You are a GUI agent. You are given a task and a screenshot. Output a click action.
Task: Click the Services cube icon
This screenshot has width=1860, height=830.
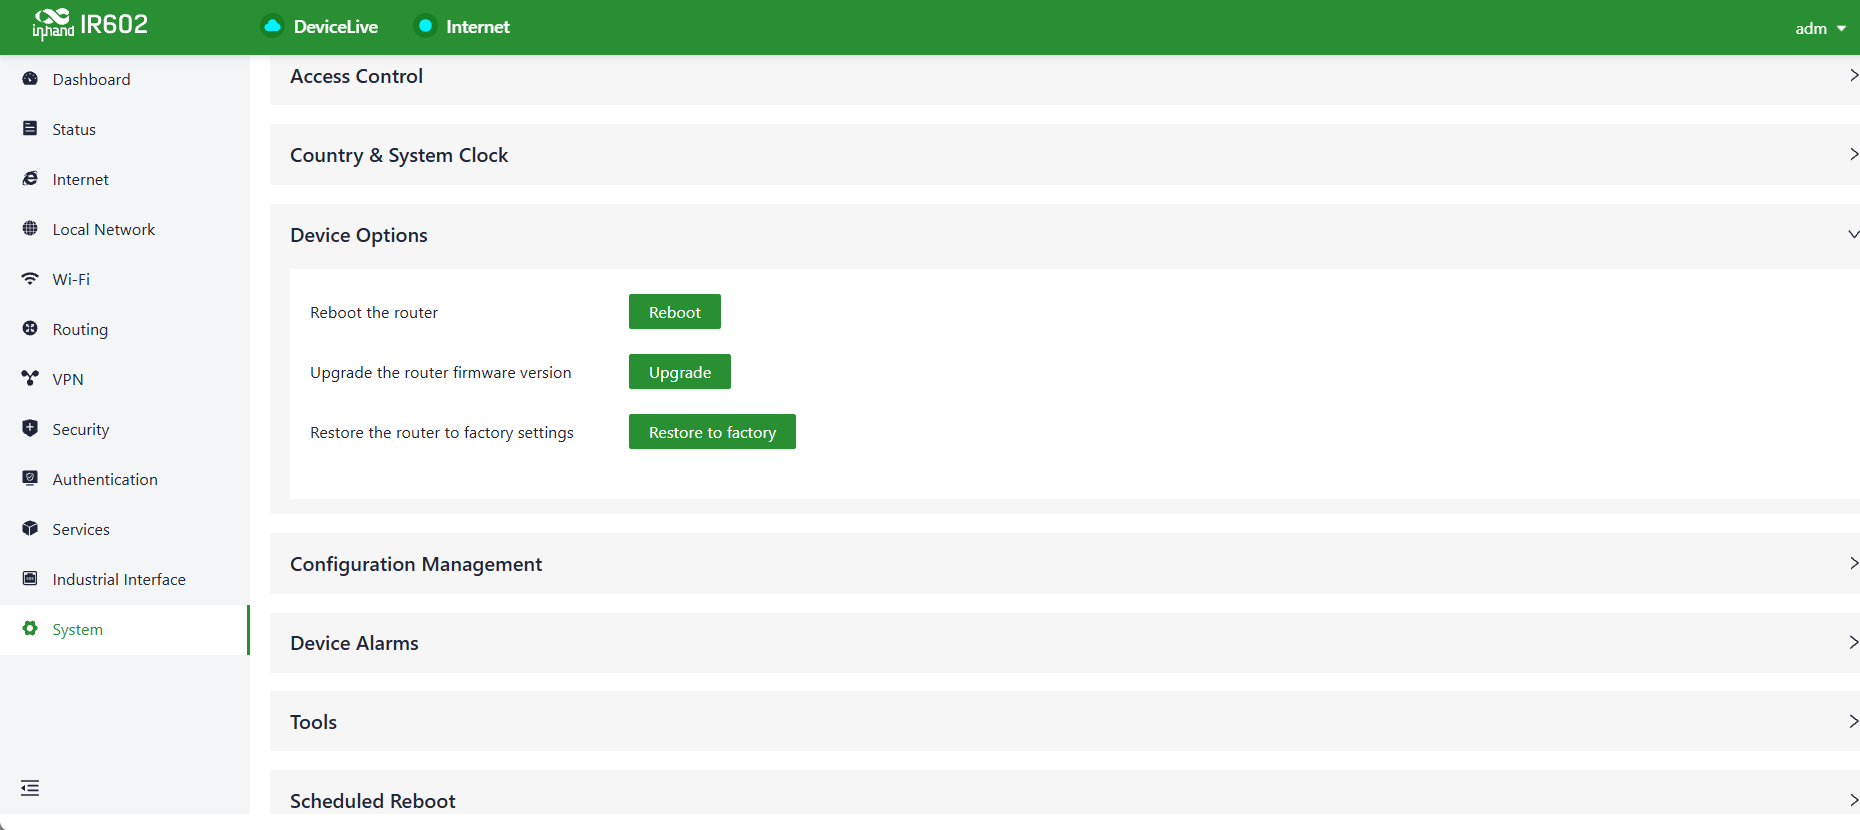[x=30, y=529]
